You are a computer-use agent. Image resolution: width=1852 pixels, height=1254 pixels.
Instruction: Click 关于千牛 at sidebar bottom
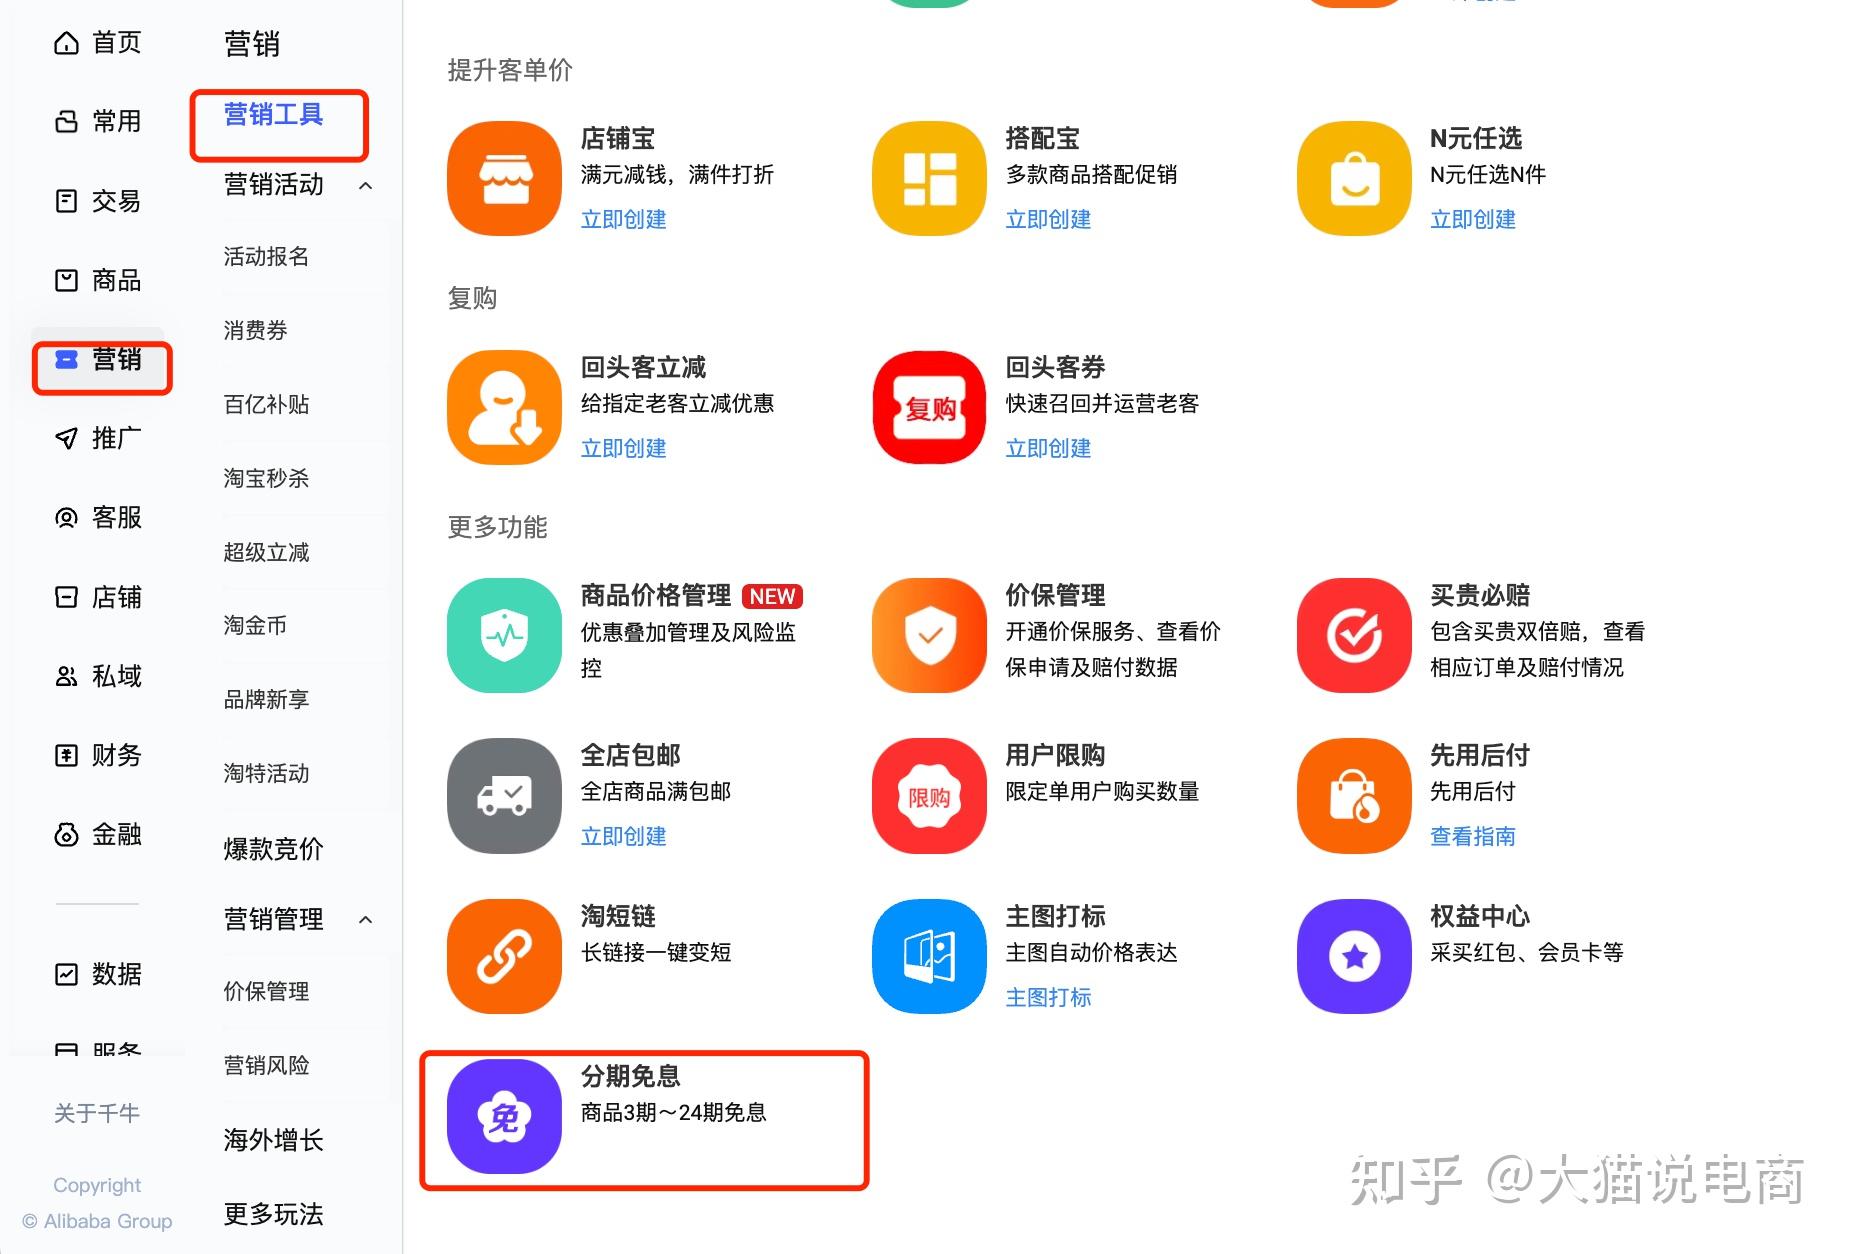[97, 1113]
